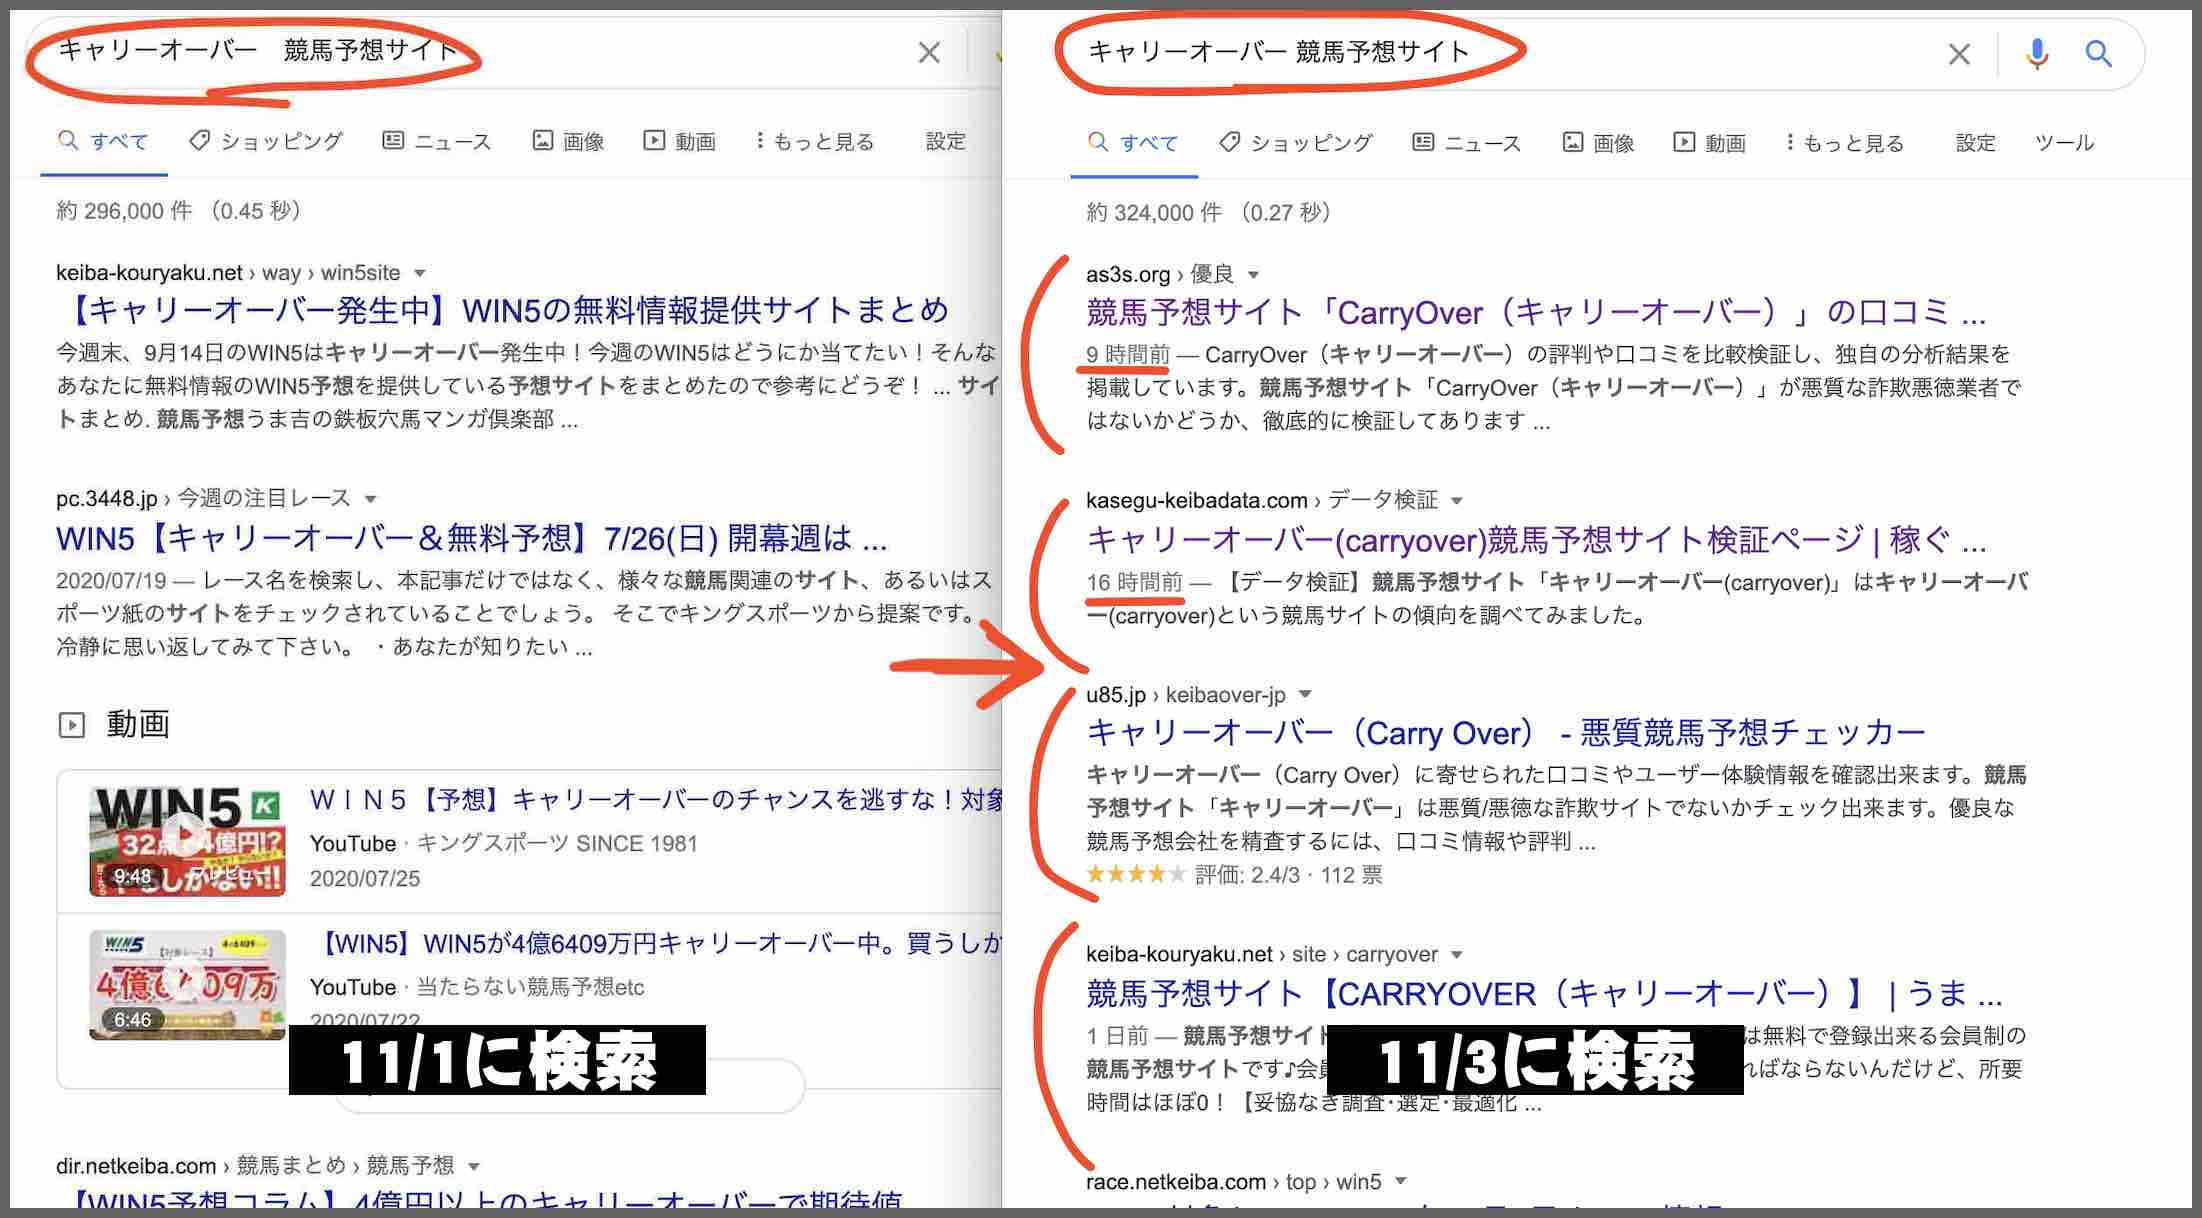This screenshot has width=2202, height=1218.
Task: Clear the right search query with the X icon
Action: pos(1959,53)
